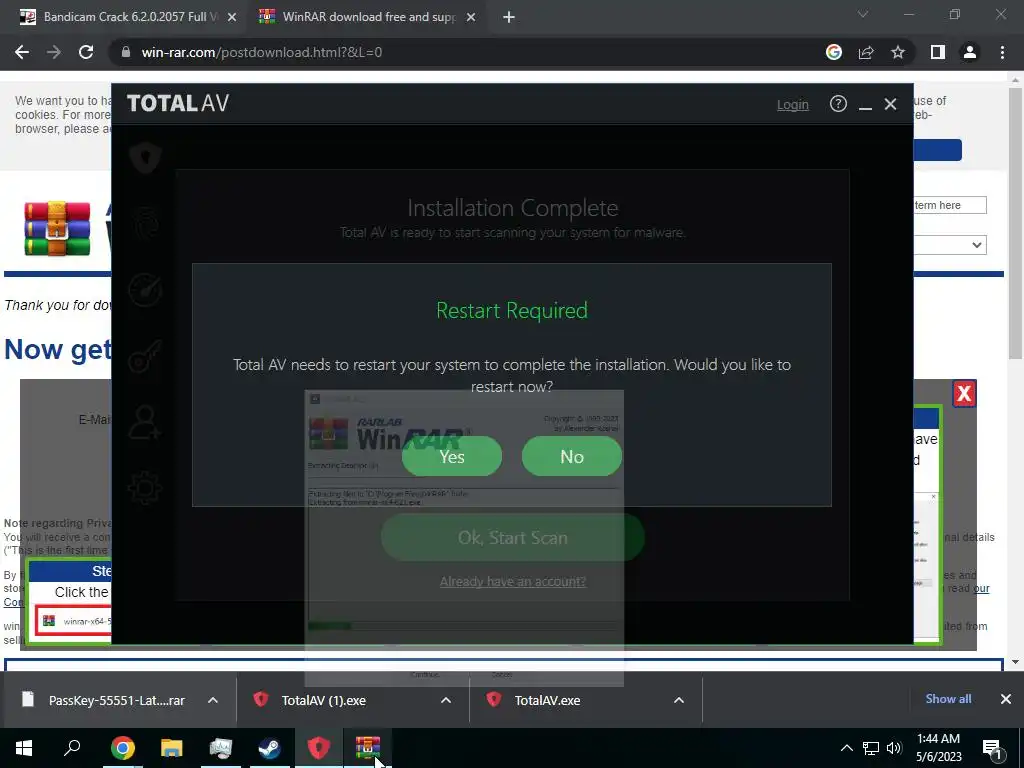1024x768 pixels.
Task: Click the search term input field on WinRAR page
Action: coord(950,205)
